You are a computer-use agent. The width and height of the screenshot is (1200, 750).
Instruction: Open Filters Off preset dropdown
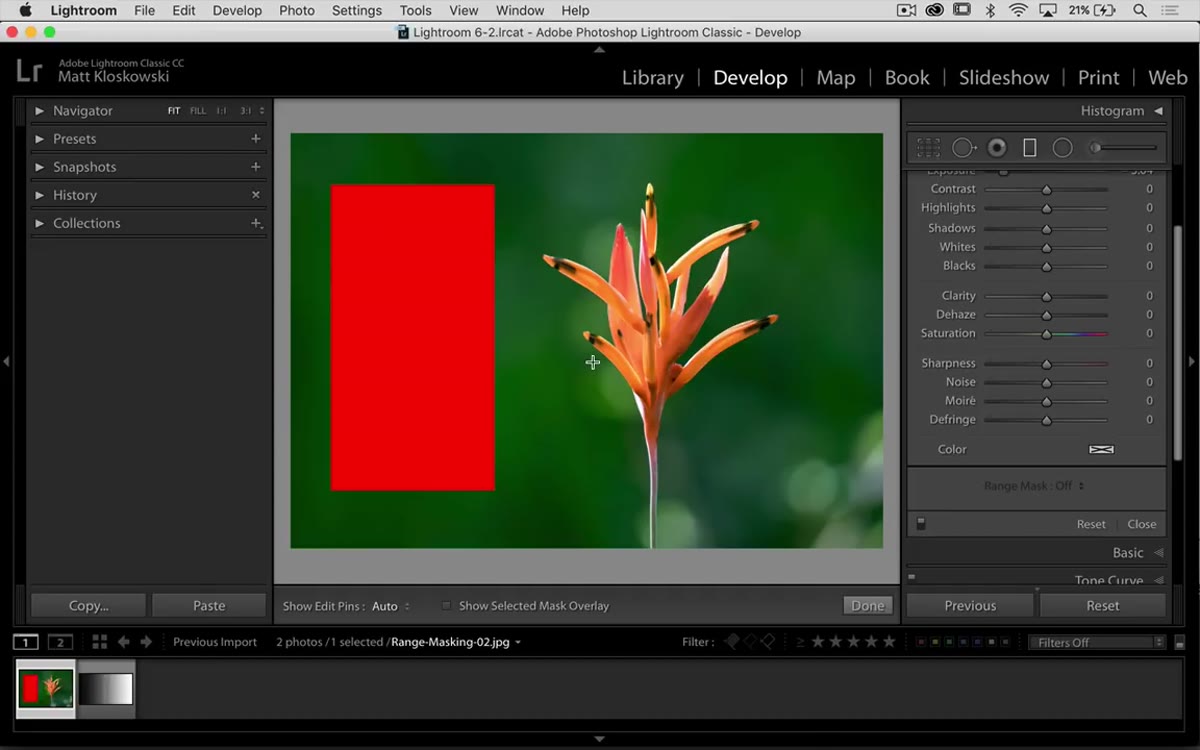click(1097, 642)
